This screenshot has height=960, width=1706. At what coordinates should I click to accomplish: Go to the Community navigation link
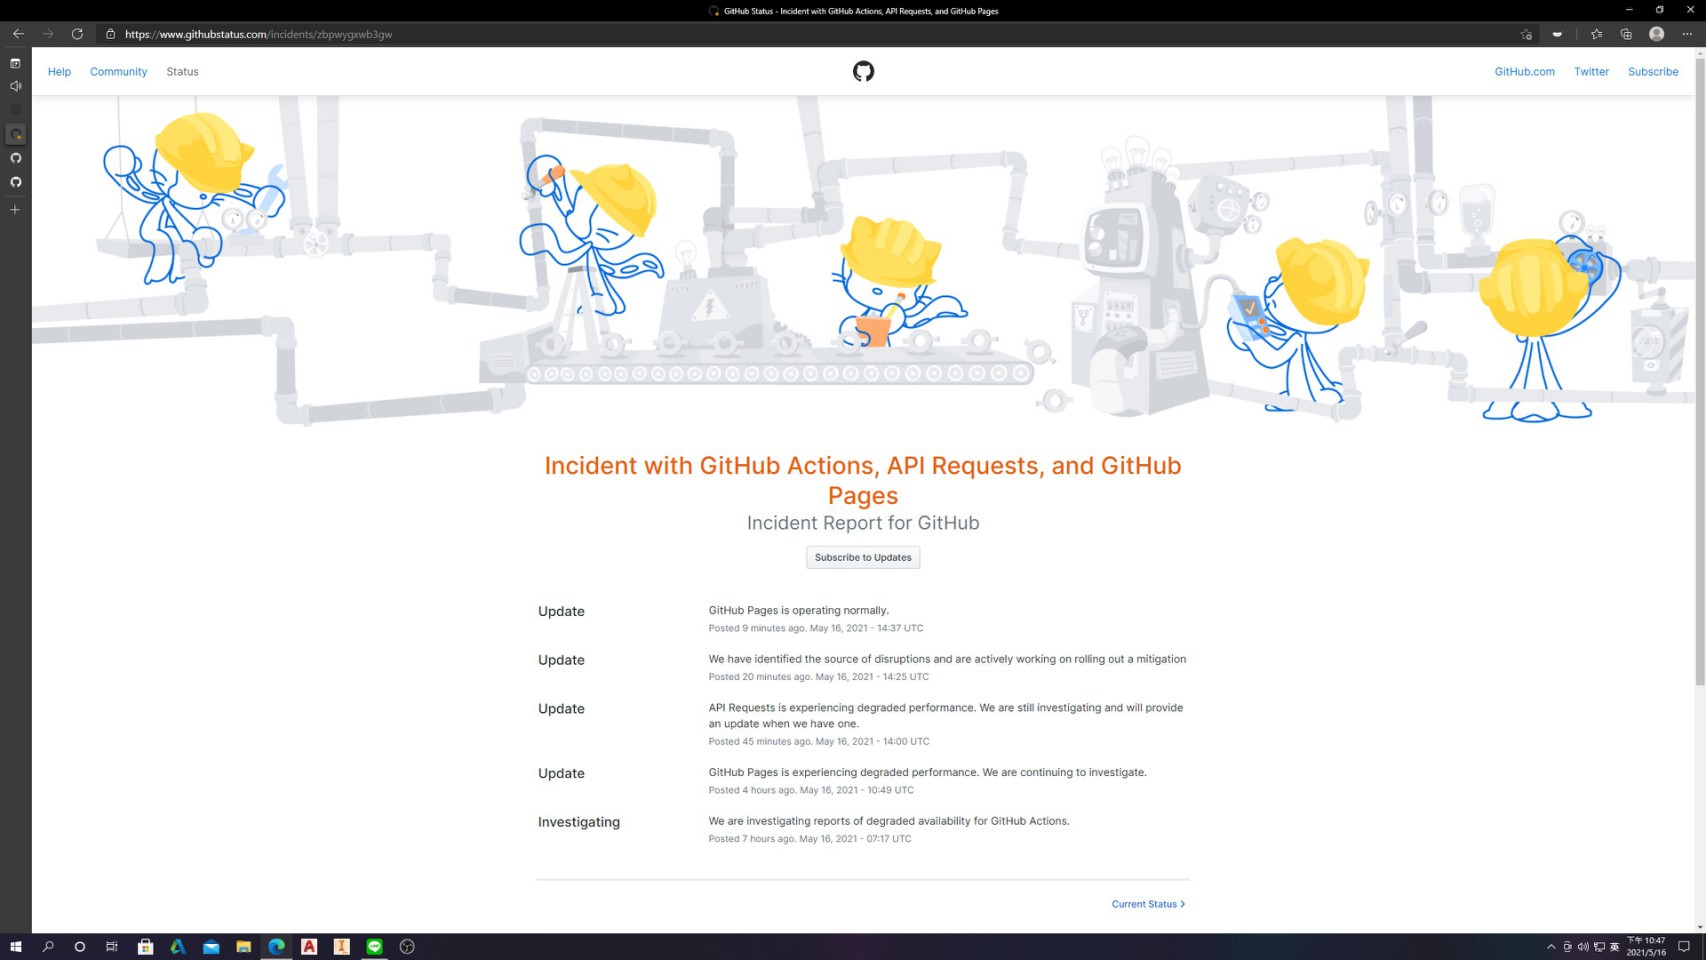point(118,72)
